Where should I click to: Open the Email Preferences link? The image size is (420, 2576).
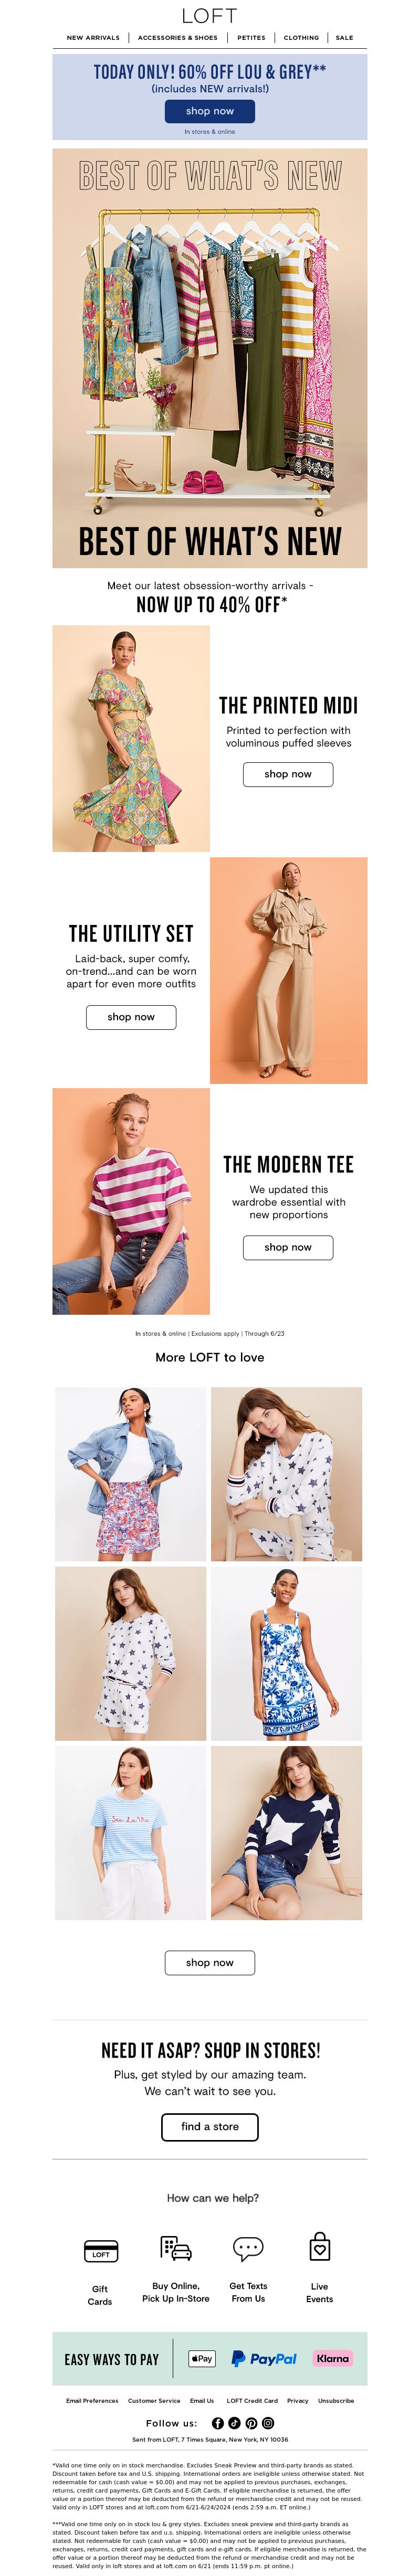(92, 2400)
